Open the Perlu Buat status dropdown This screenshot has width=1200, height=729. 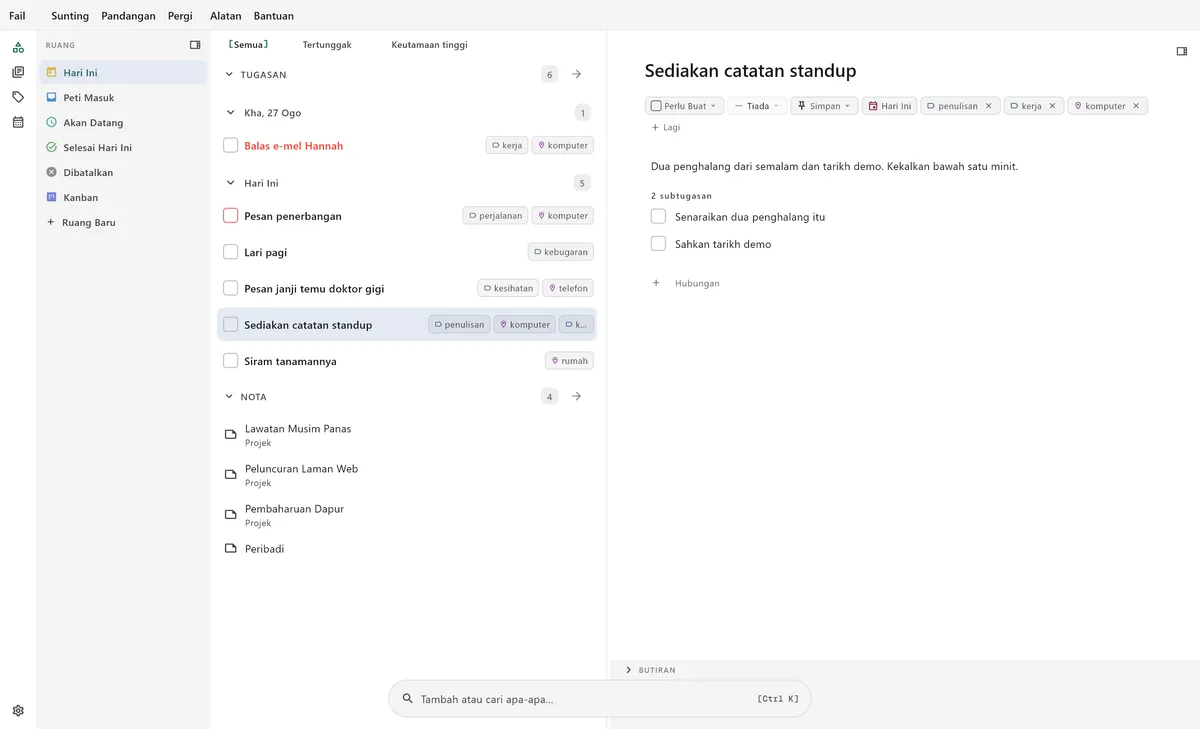pos(684,106)
